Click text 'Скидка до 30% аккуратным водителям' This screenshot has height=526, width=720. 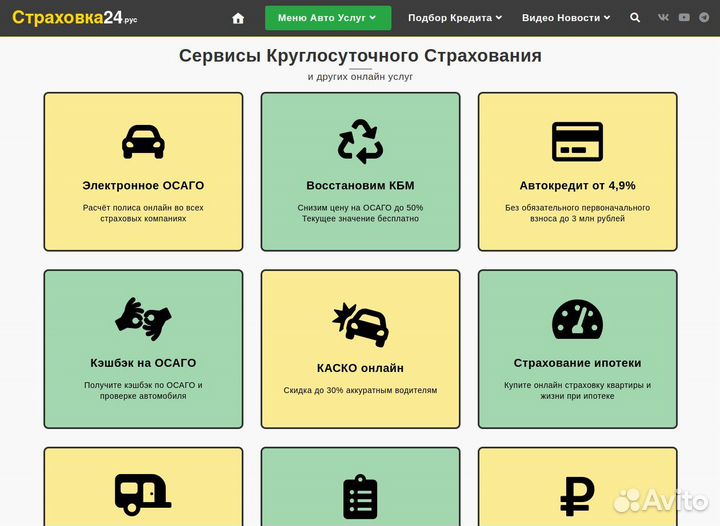(x=360, y=390)
